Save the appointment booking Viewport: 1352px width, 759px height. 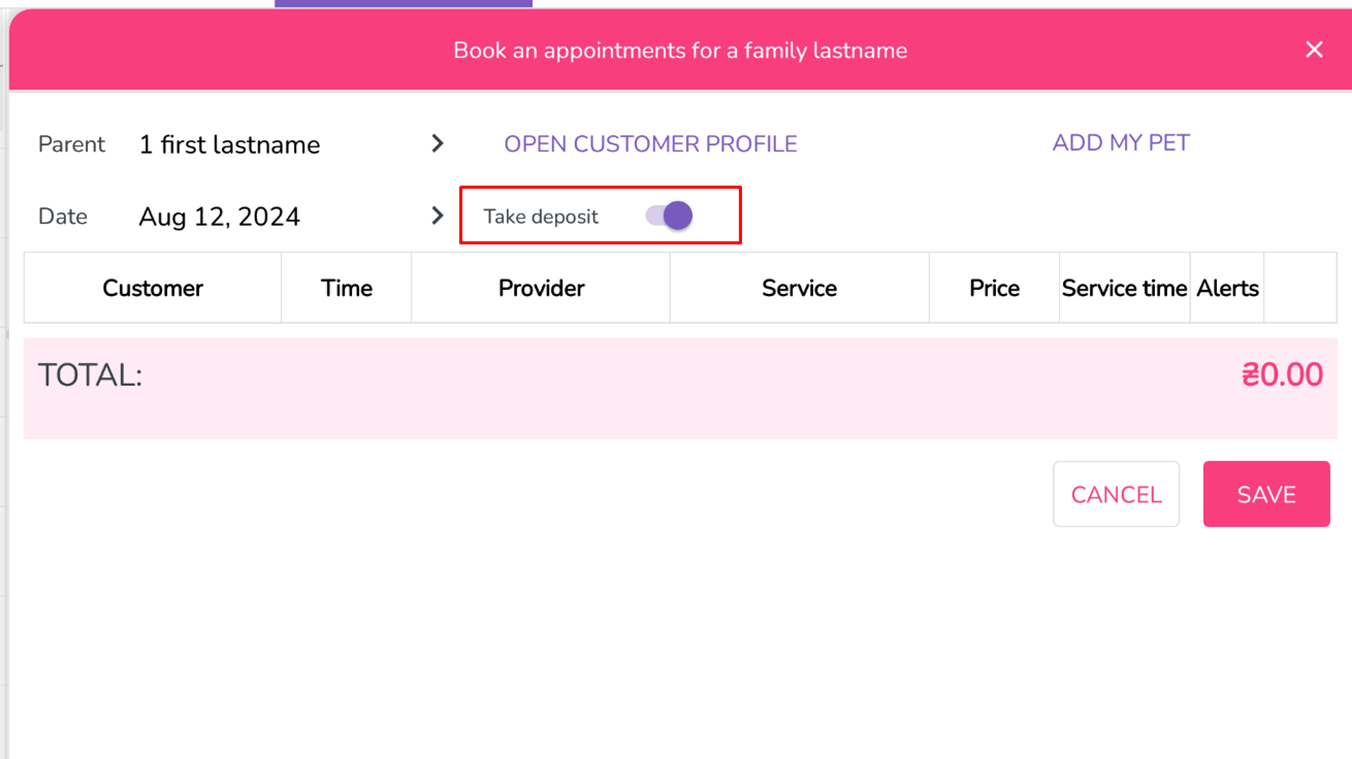(1266, 494)
